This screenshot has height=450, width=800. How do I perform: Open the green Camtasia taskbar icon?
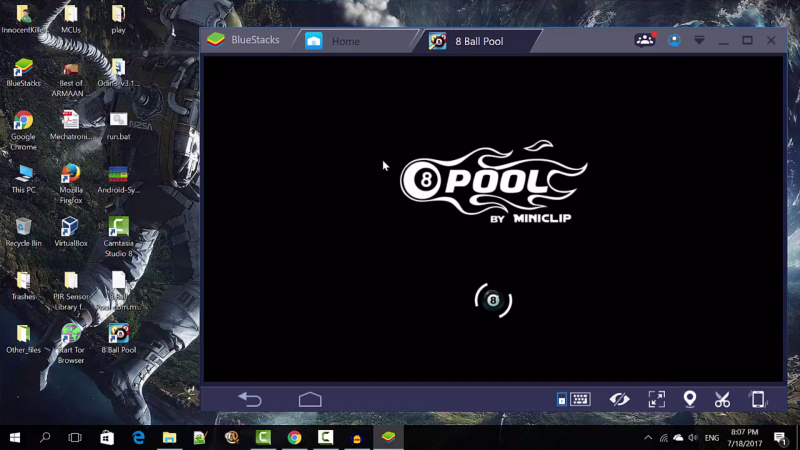[x=263, y=438]
